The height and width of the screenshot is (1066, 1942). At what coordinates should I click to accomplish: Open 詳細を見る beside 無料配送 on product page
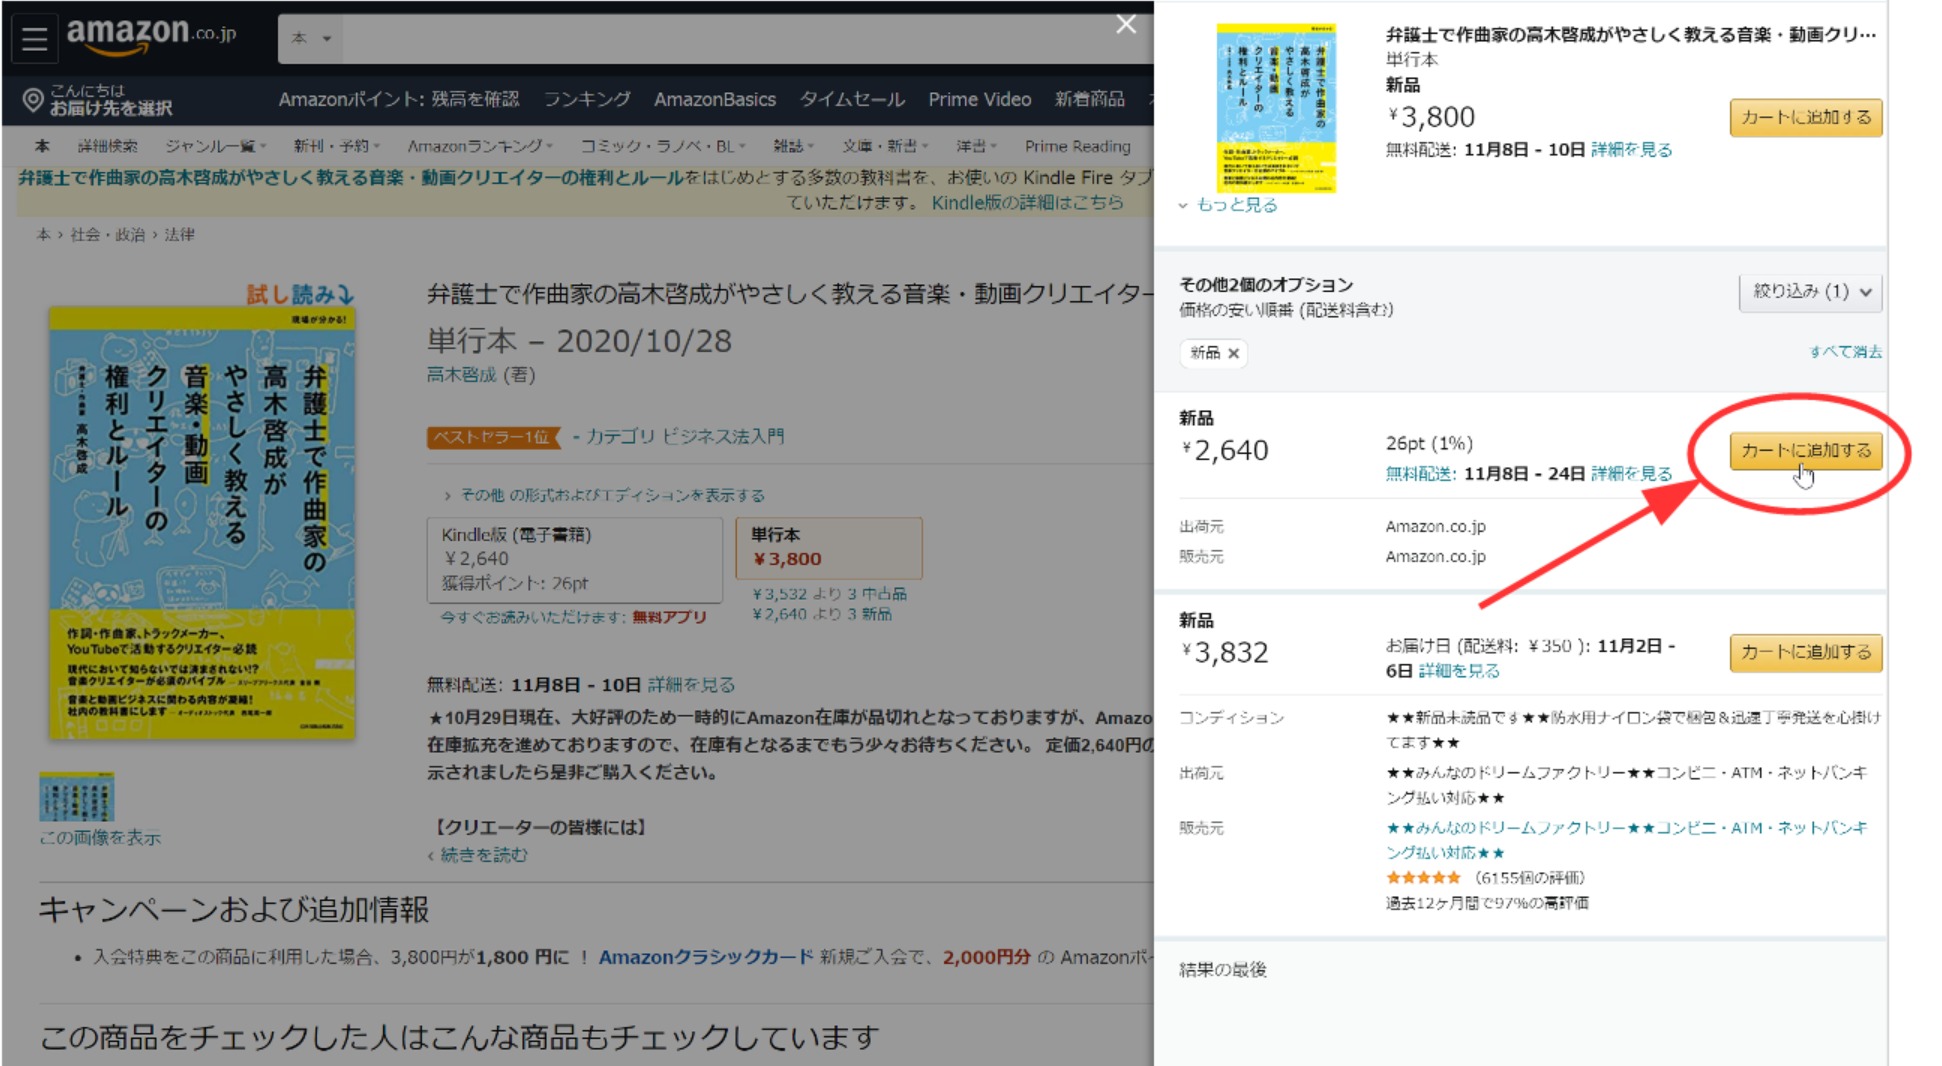pyautogui.click(x=691, y=685)
